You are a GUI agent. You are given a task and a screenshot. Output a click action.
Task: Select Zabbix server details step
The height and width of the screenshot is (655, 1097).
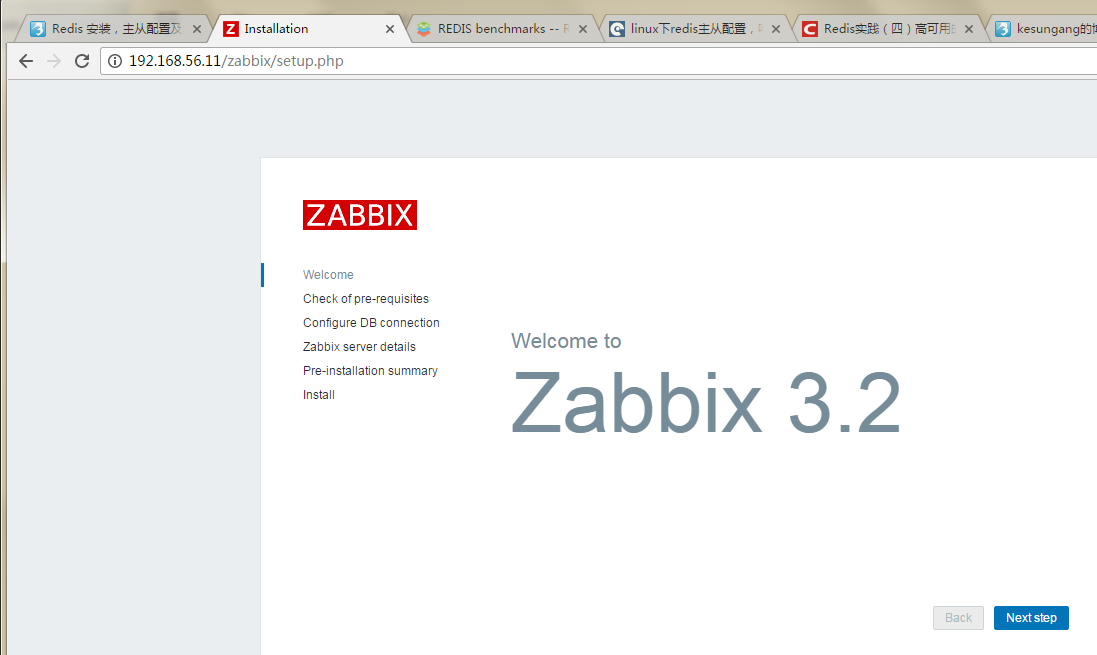[x=359, y=346]
